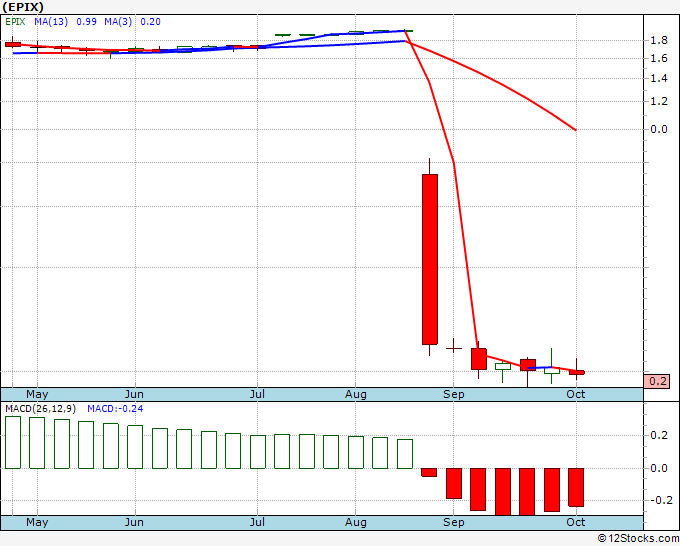Click Aug on the price chart axis
Viewport: 680px width, 546px height.
click(356, 394)
